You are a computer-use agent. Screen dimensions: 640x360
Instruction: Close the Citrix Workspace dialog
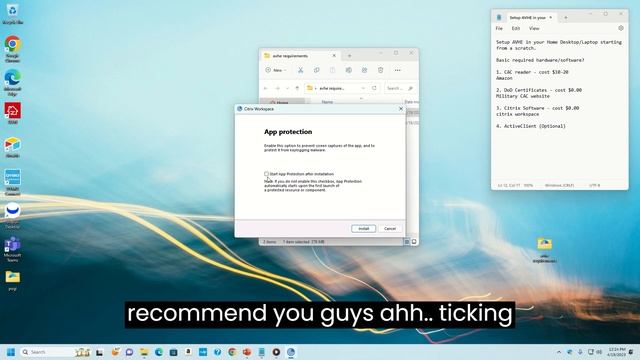pyautogui.click(x=400, y=109)
